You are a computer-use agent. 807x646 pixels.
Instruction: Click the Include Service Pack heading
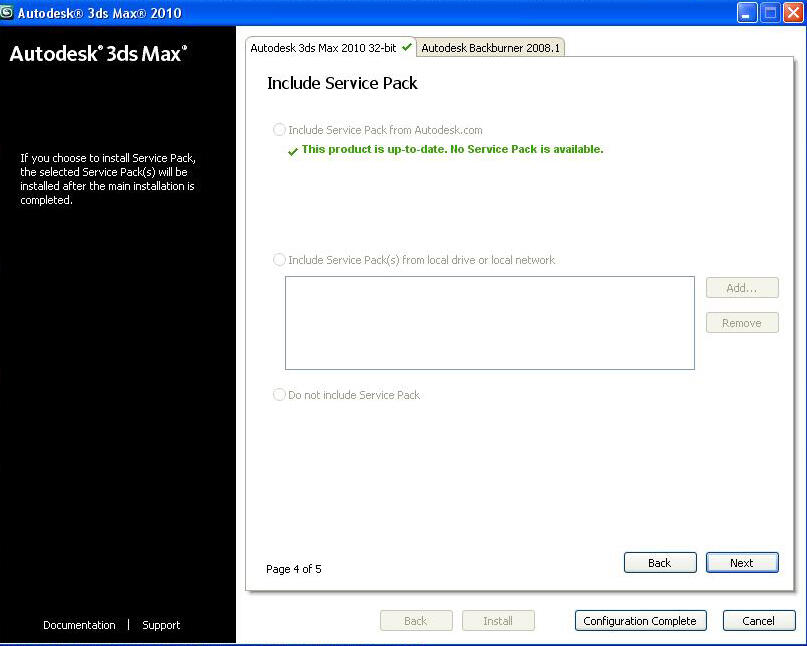342,83
